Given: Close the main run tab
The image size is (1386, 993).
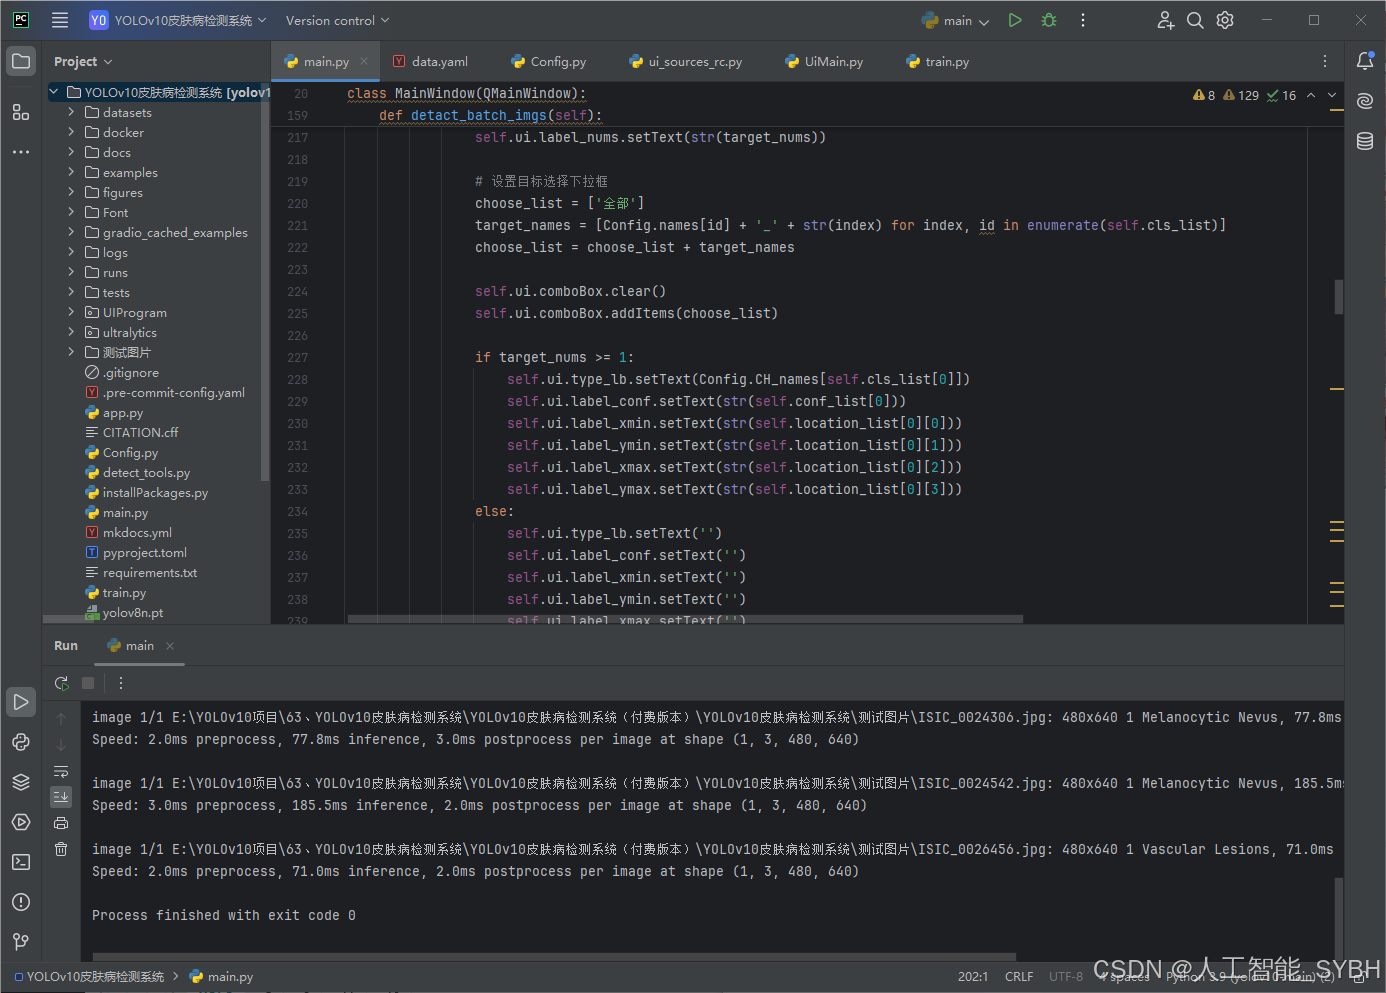Looking at the screenshot, I should (170, 646).
